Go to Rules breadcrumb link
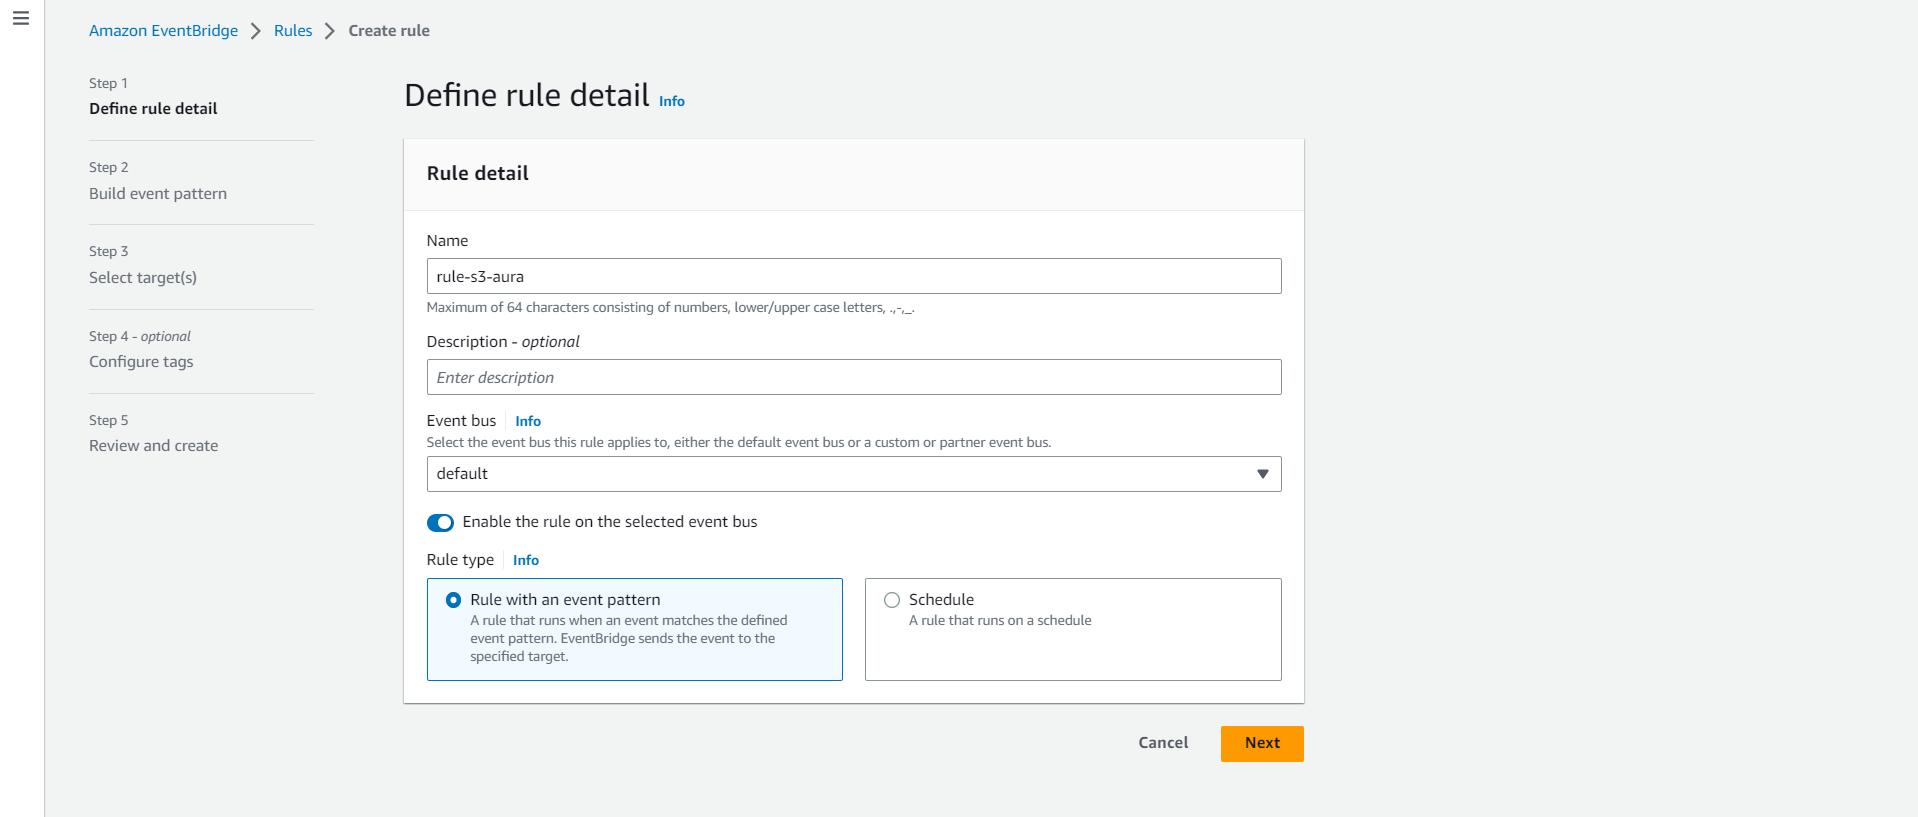1918x817 pixels. pos(293,31)
